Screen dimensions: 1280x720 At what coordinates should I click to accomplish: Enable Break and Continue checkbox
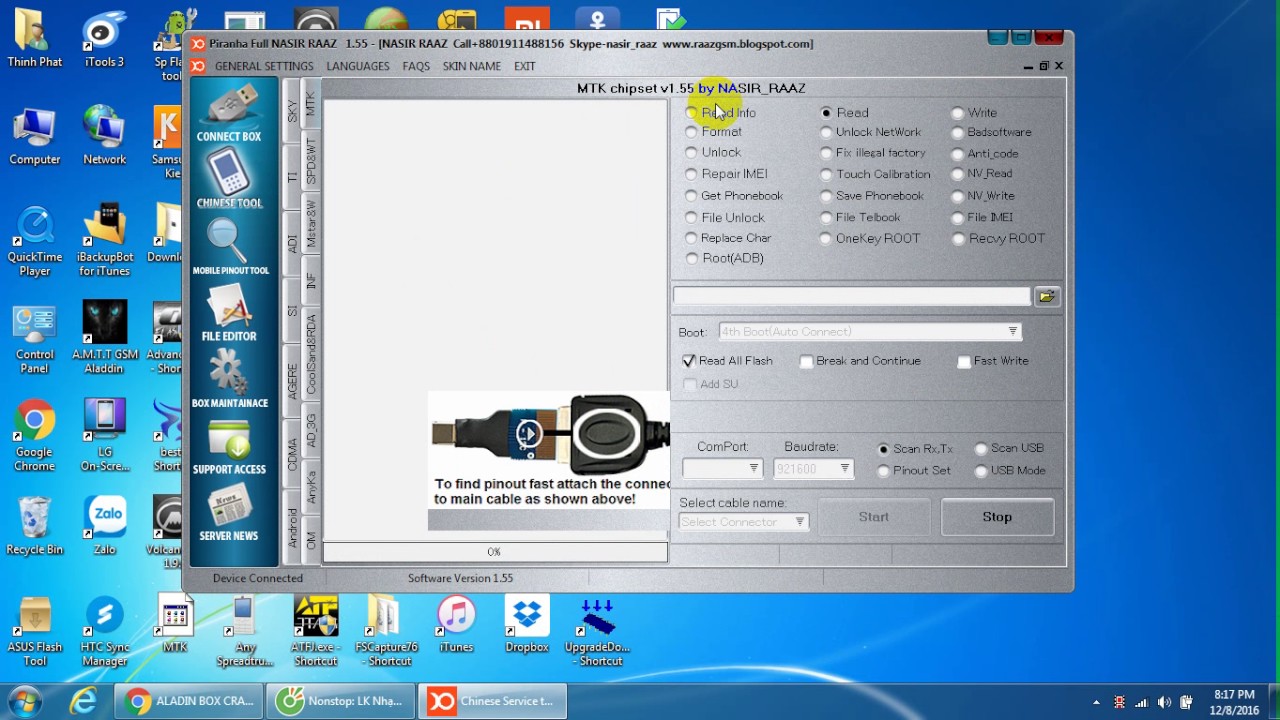pyautogui.click(x=860, y=361)
